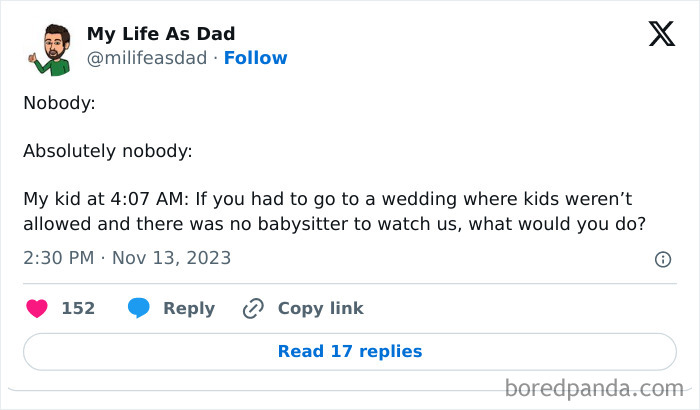Click the Read 17 replies button

coord(350,351)
